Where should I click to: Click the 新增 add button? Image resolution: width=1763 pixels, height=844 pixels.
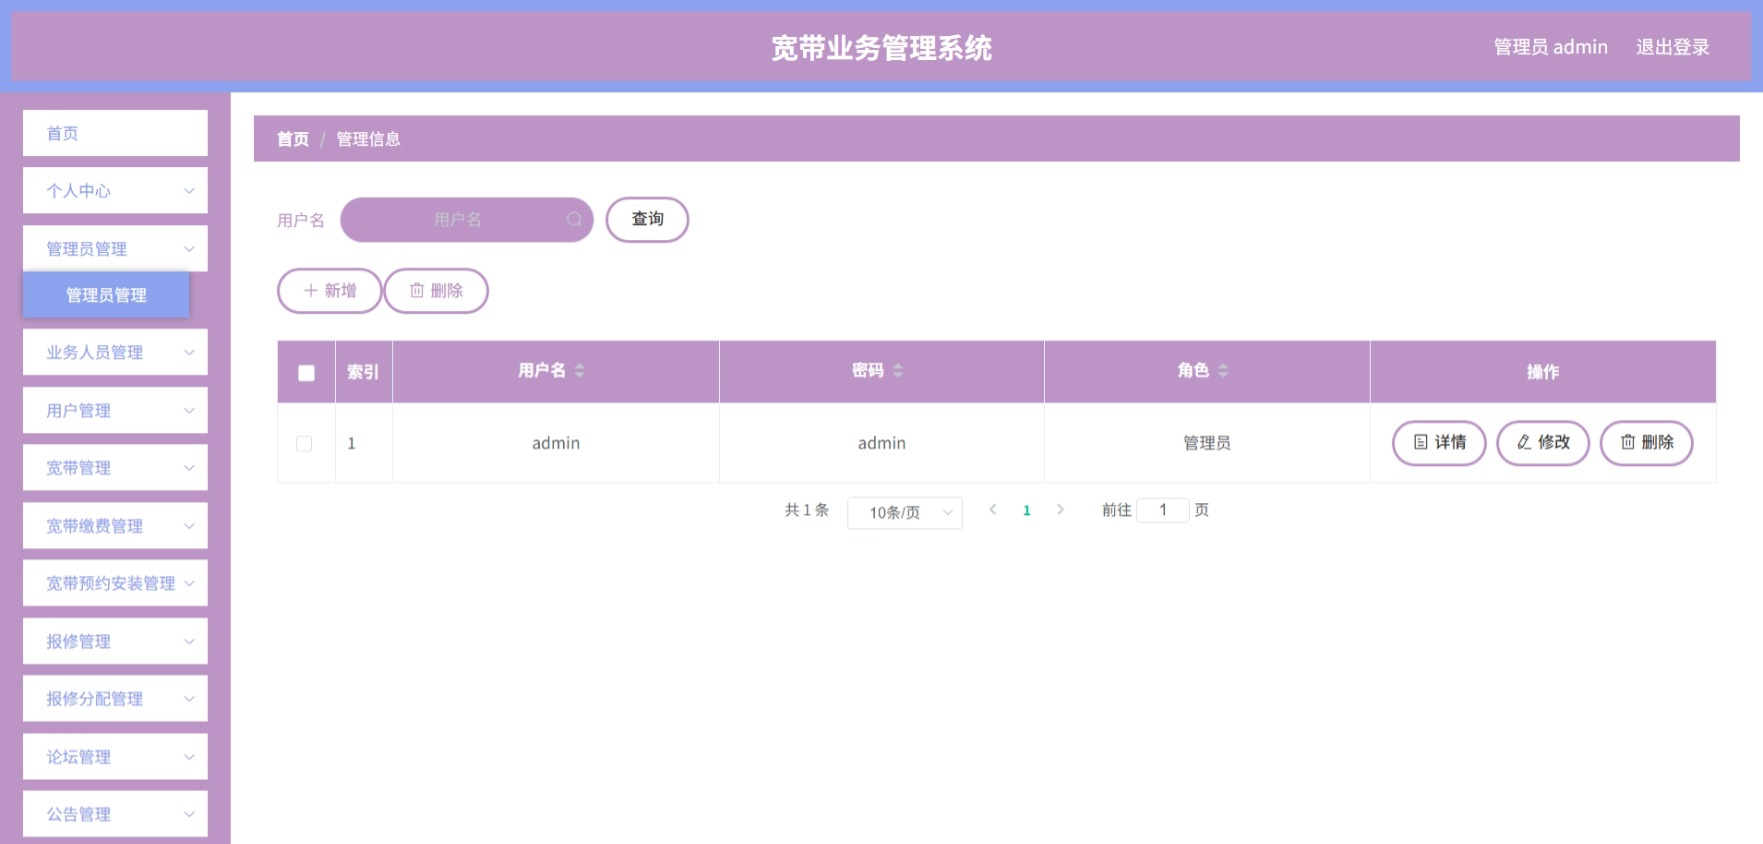tap(329, 291)
